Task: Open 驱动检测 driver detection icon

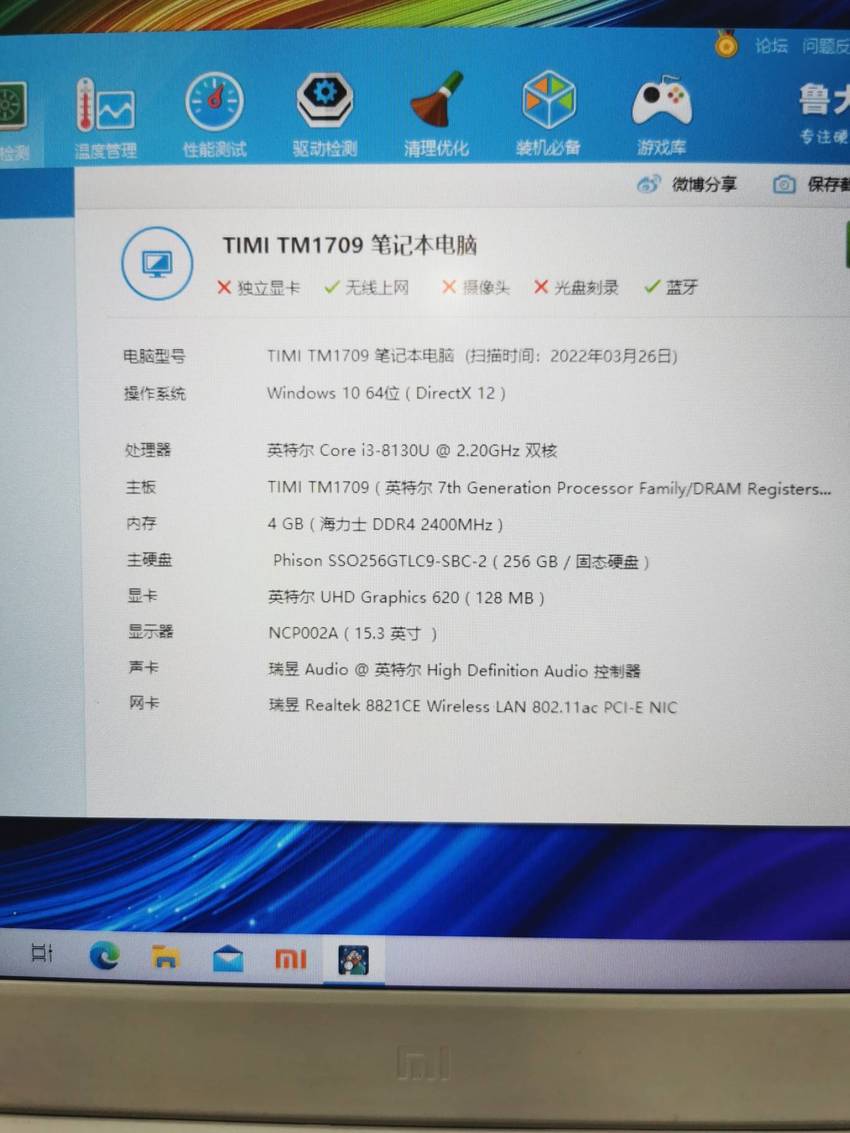Action: [325, 115]
